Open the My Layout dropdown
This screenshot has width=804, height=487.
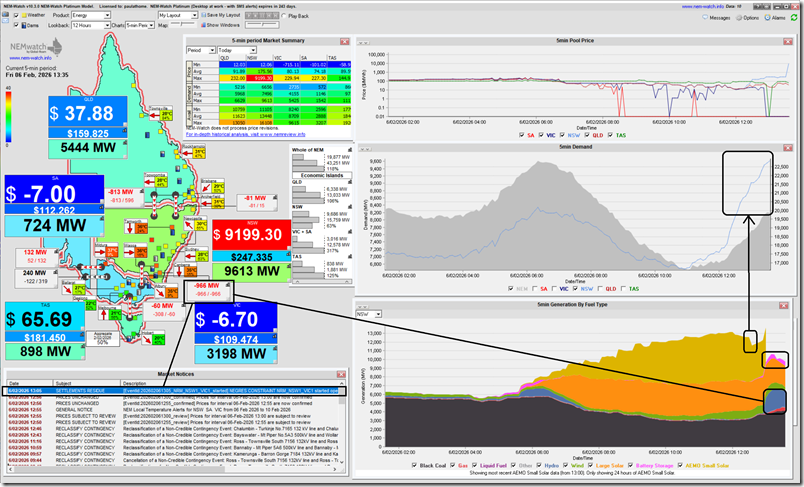point(177,15)
